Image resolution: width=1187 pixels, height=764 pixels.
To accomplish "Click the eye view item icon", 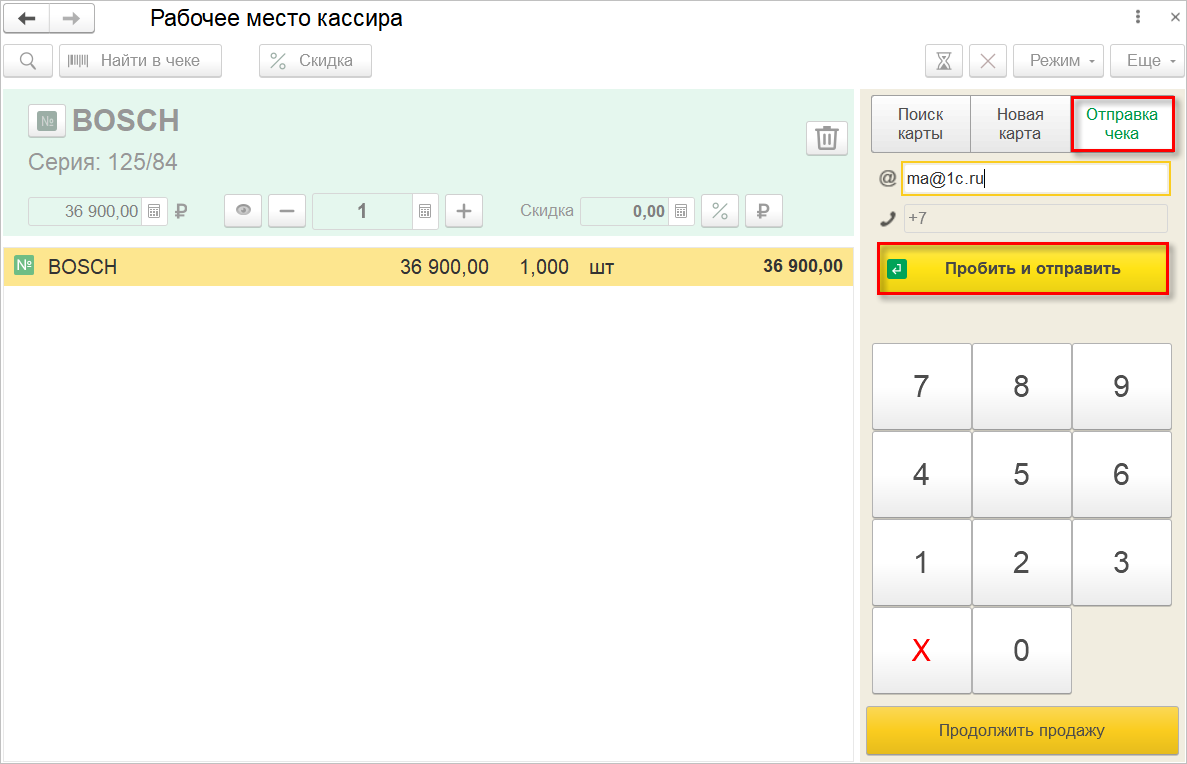I will coord(243,210).
